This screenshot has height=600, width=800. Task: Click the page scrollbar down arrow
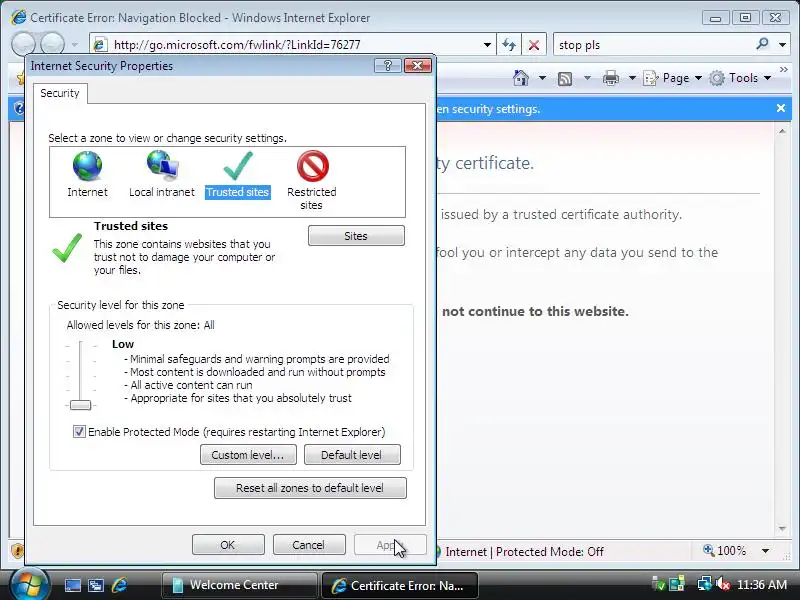click(782, 529)
